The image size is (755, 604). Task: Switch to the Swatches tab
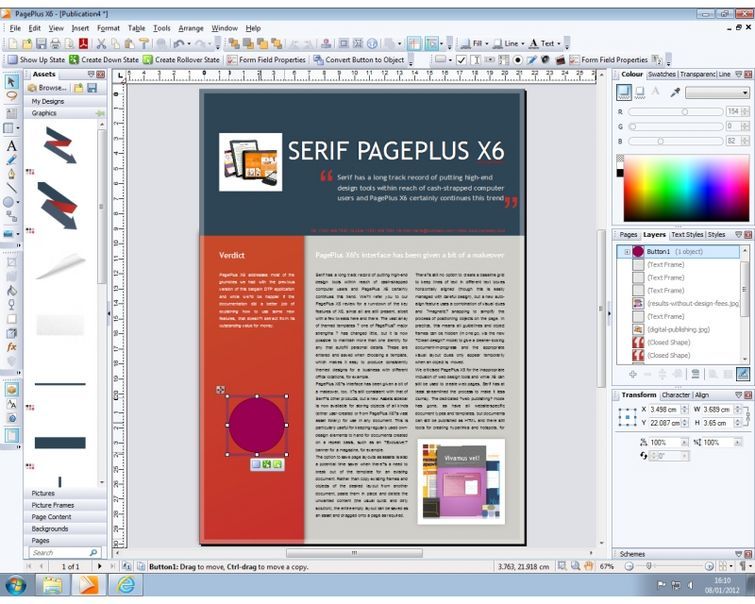(x=662, y=74)
